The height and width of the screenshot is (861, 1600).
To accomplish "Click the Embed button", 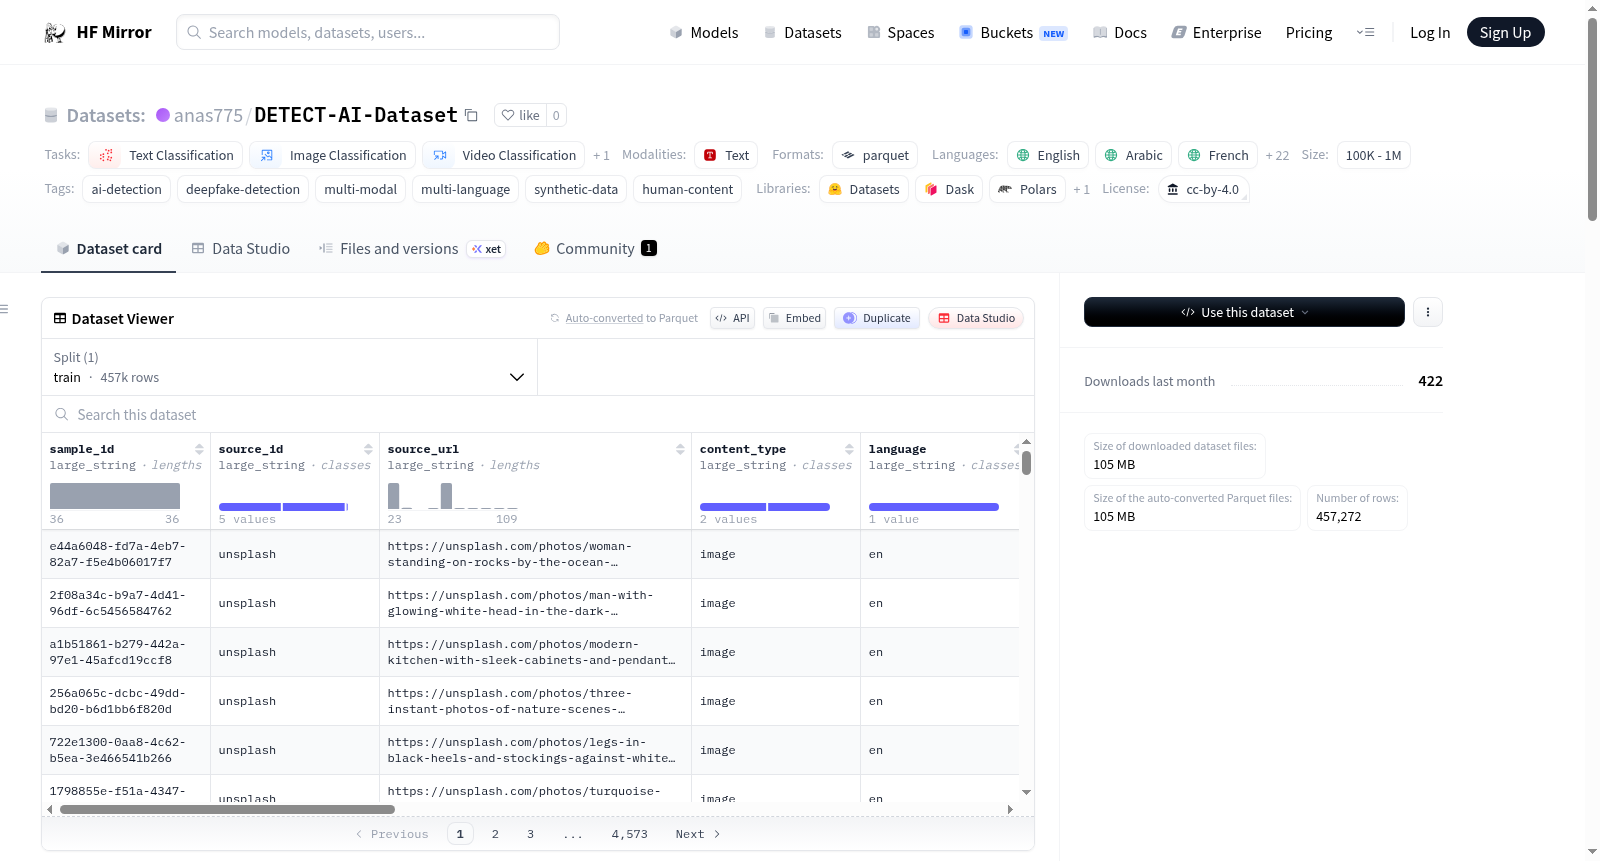I will pyautogui.click(x=794, y=318).
